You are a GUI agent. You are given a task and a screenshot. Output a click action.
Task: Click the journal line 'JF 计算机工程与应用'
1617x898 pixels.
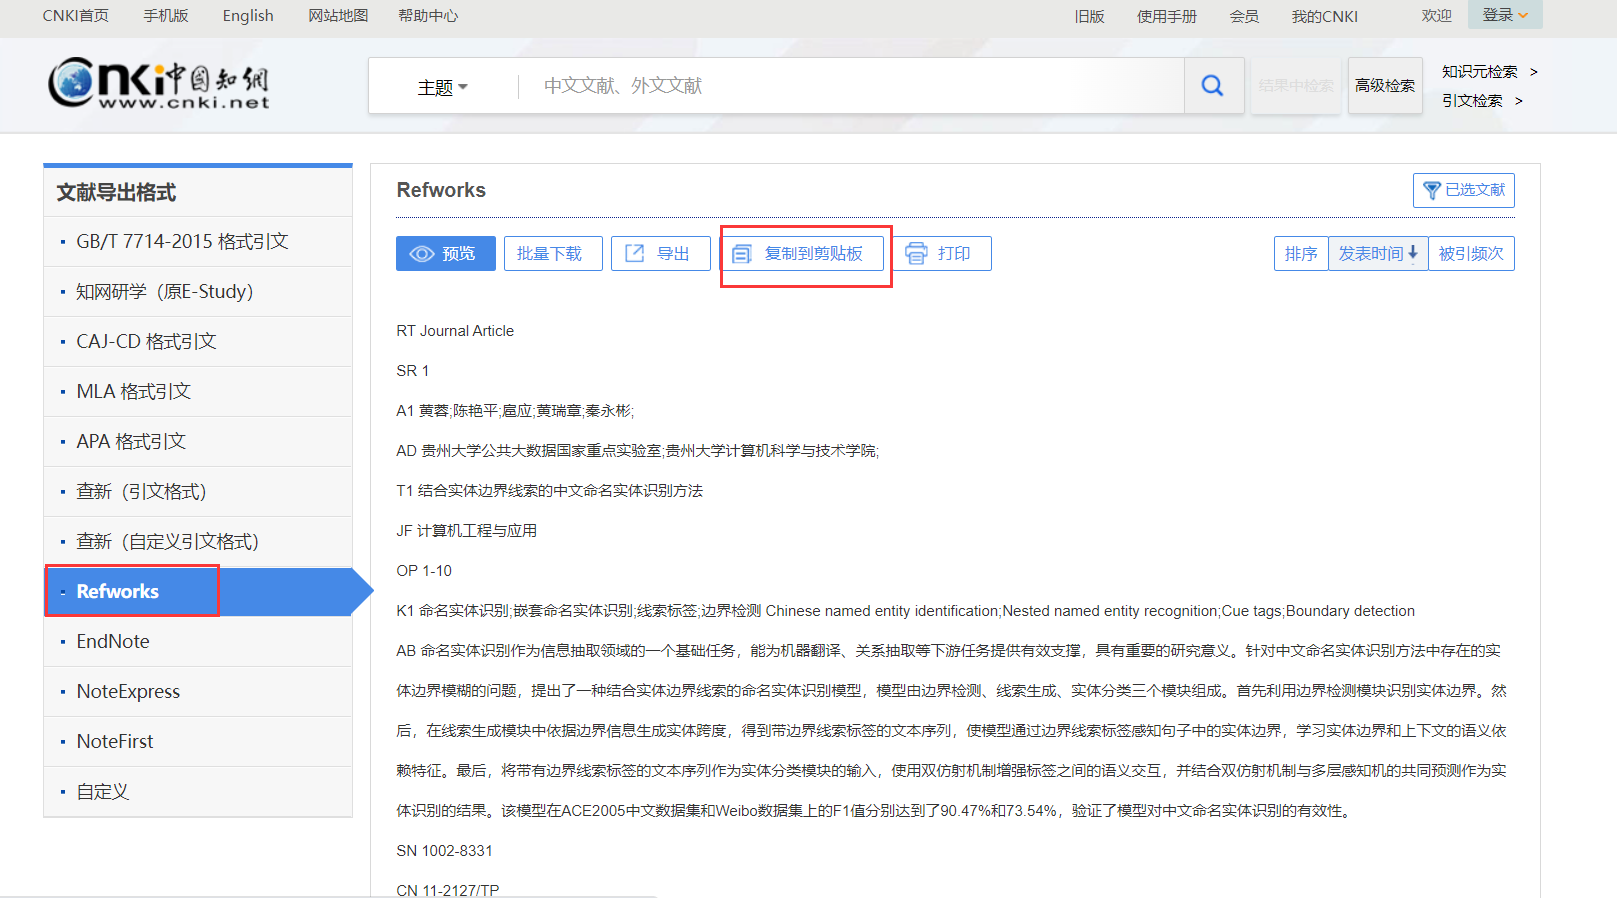coord(467,531)
